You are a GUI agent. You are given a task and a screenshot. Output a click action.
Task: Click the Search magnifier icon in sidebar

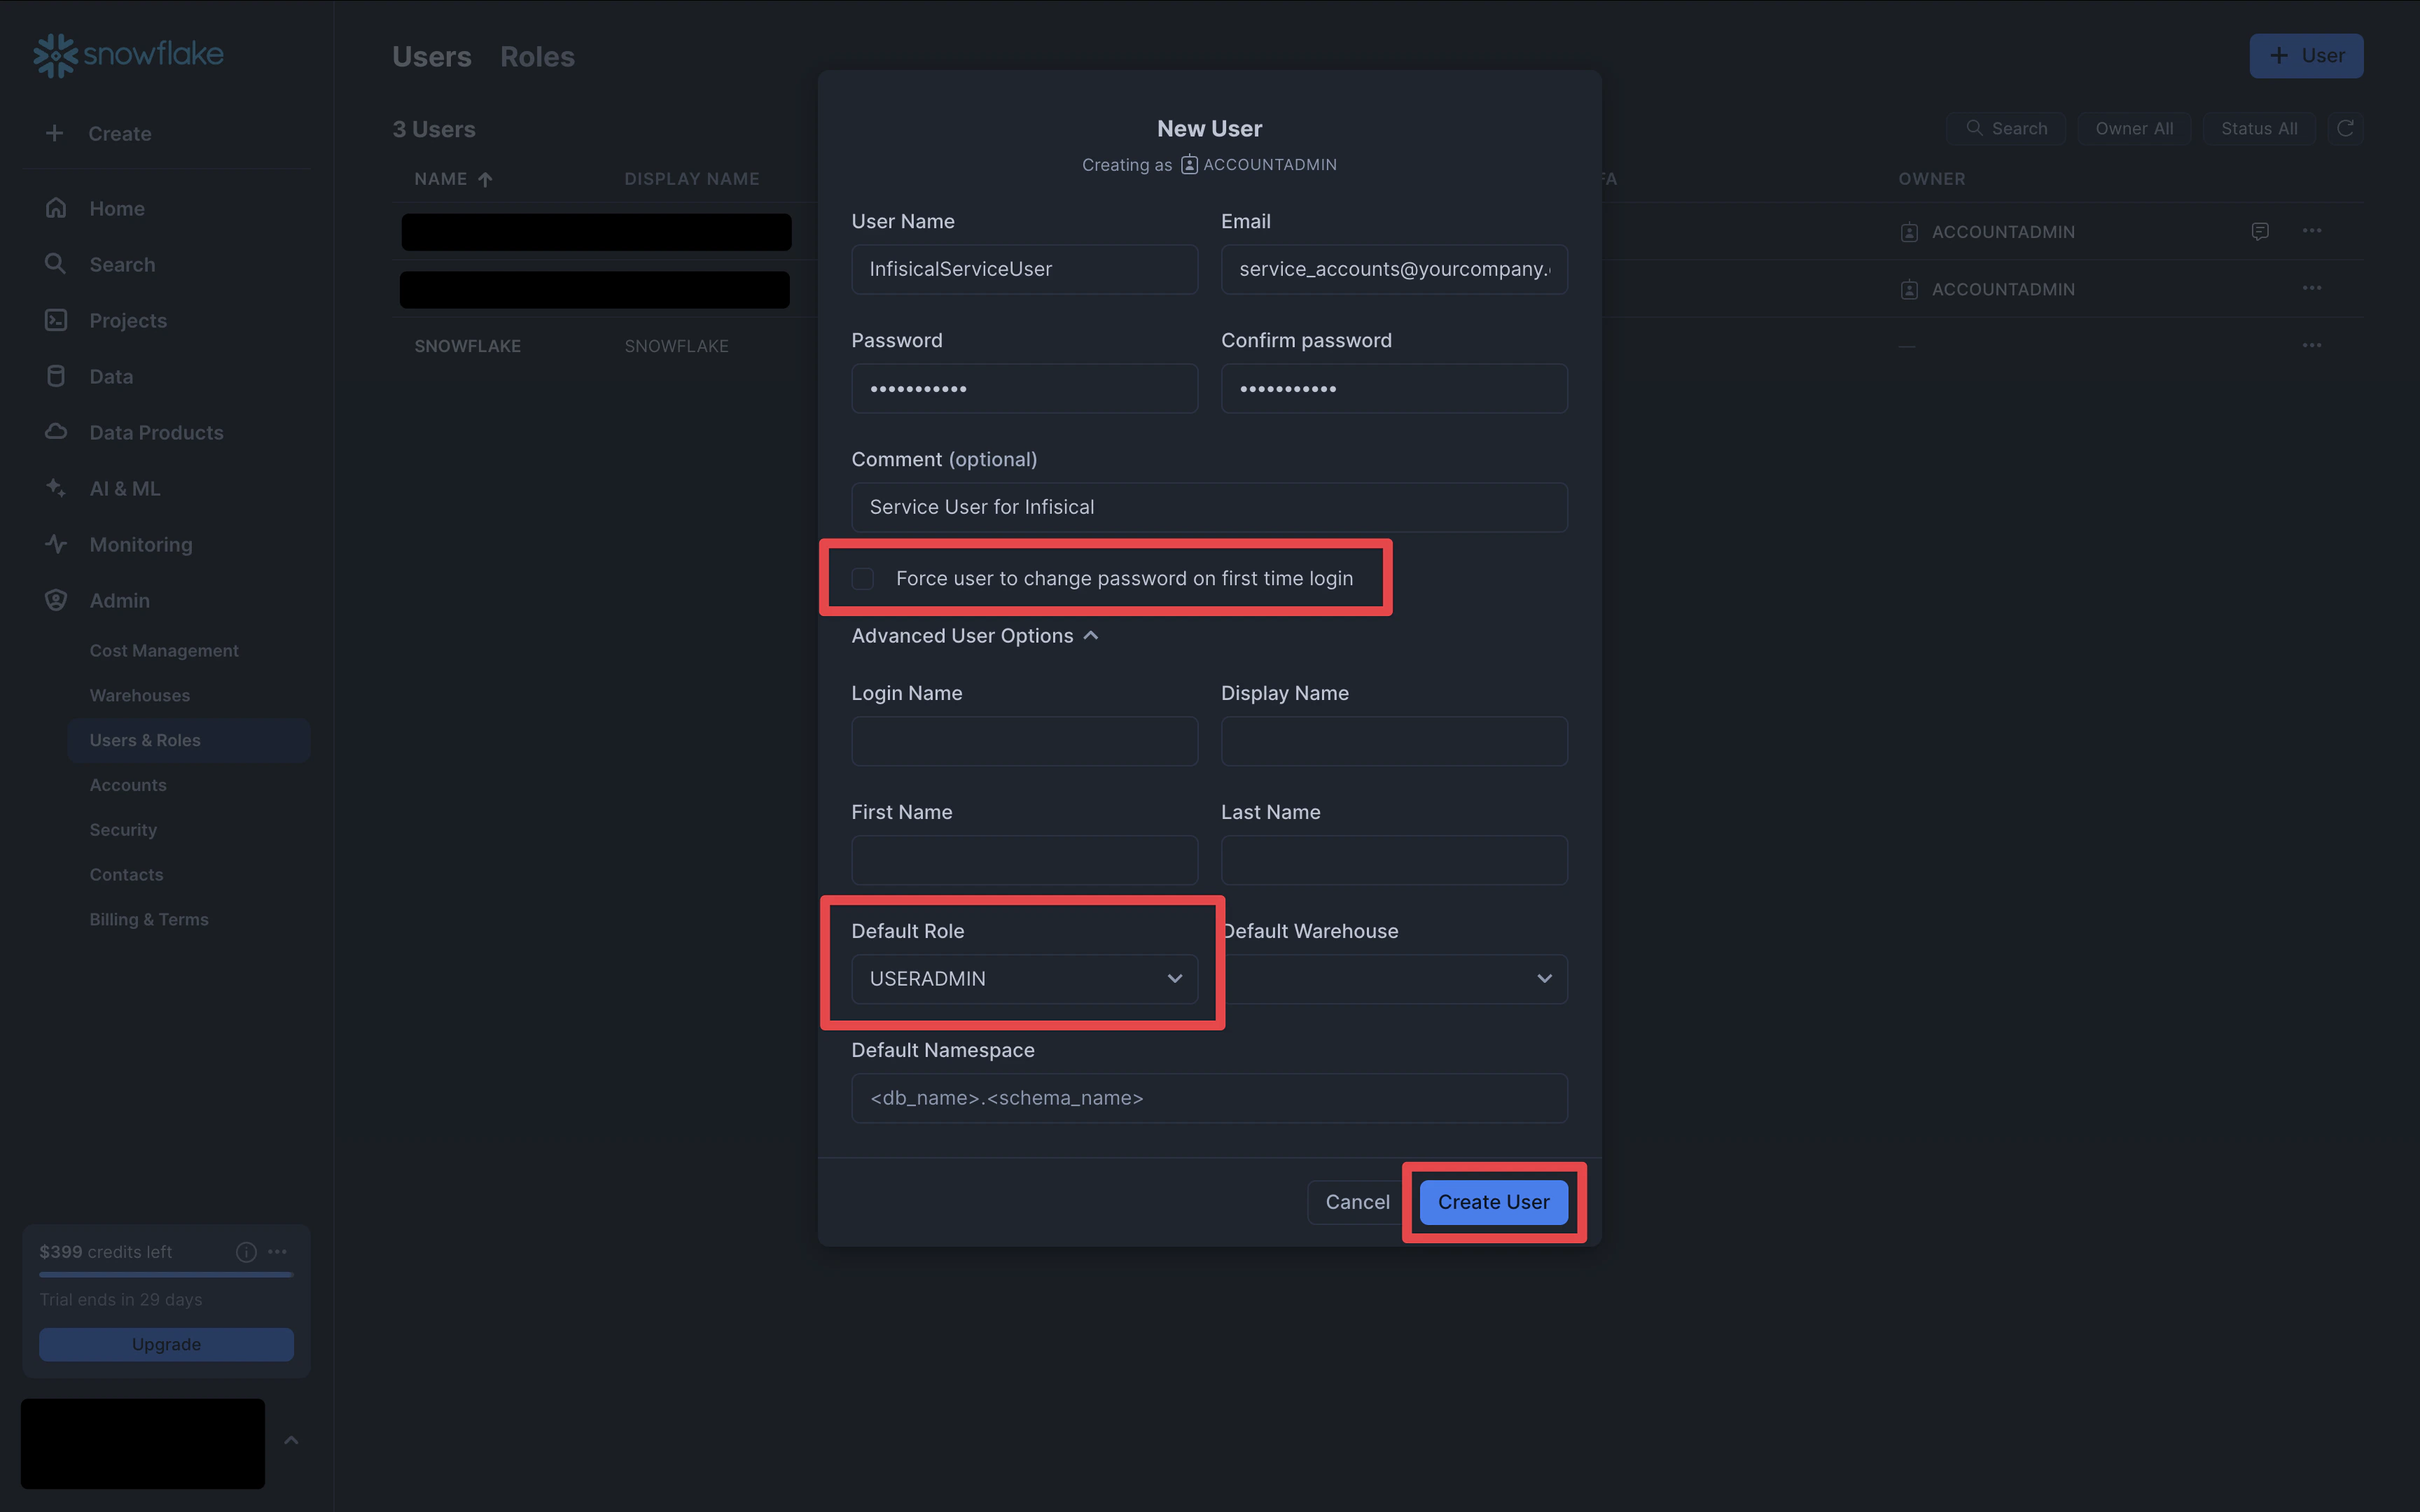pos(56,264)
